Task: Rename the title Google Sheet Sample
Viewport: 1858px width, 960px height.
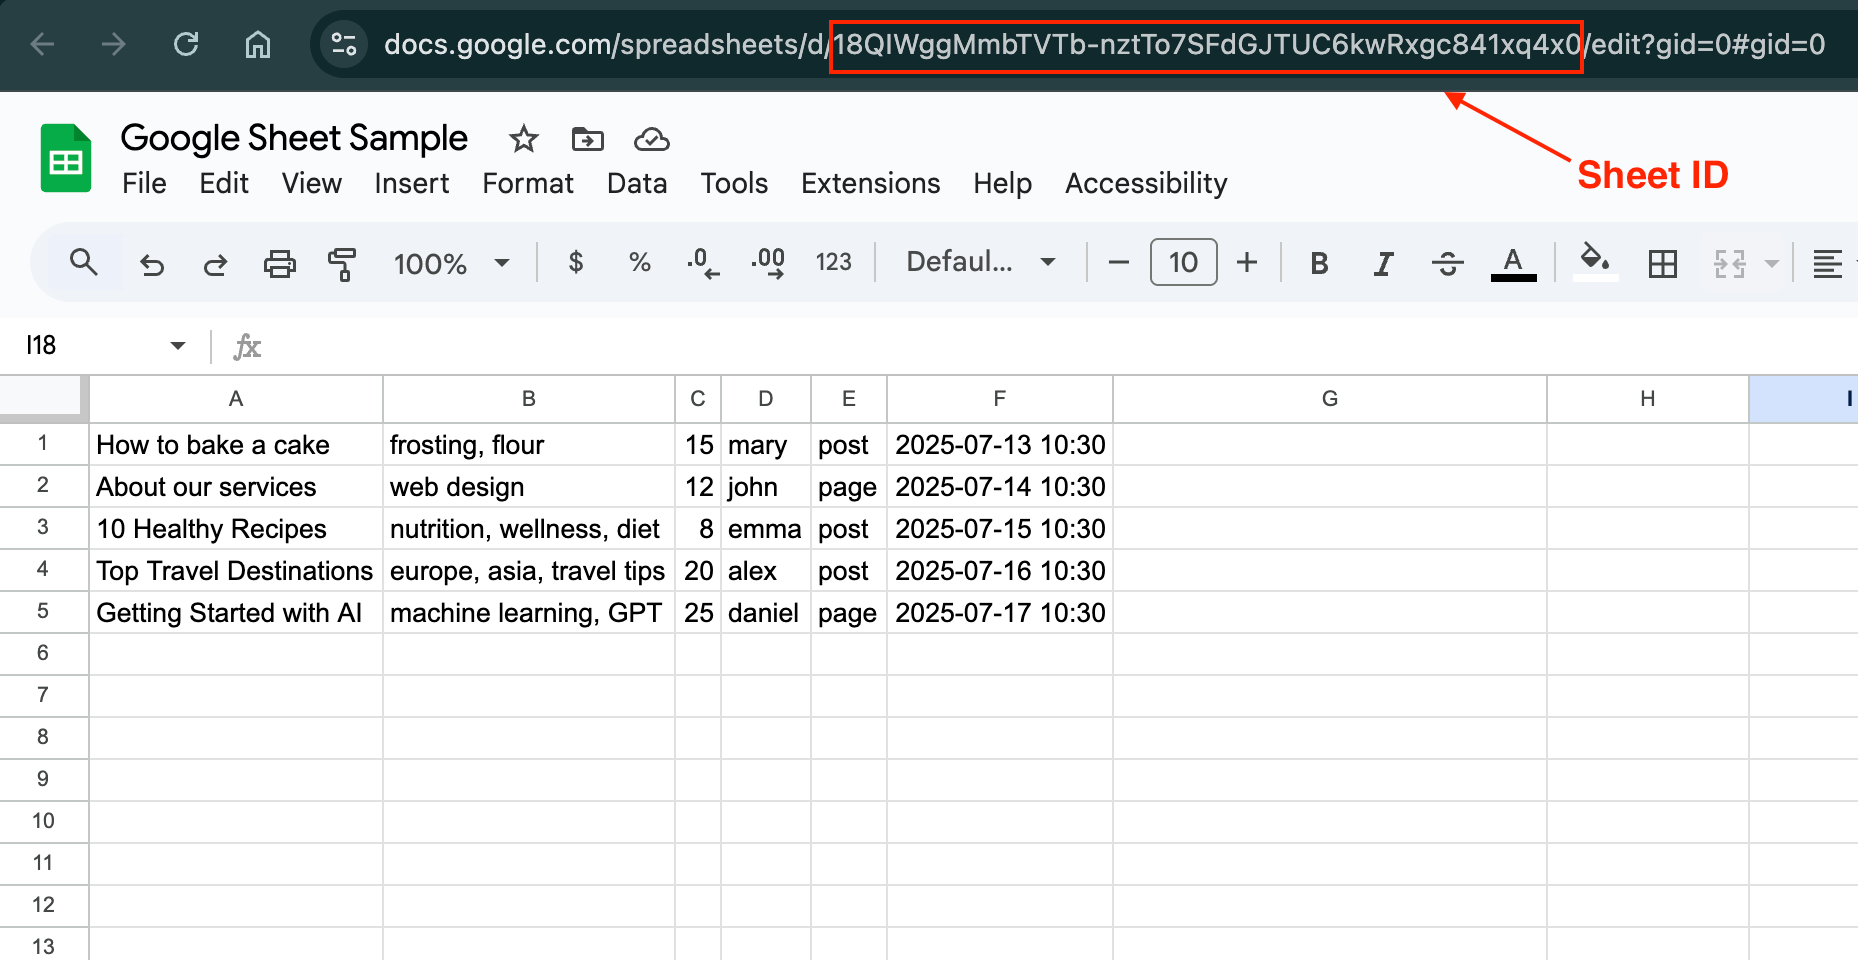Action: tap(294, 138)
